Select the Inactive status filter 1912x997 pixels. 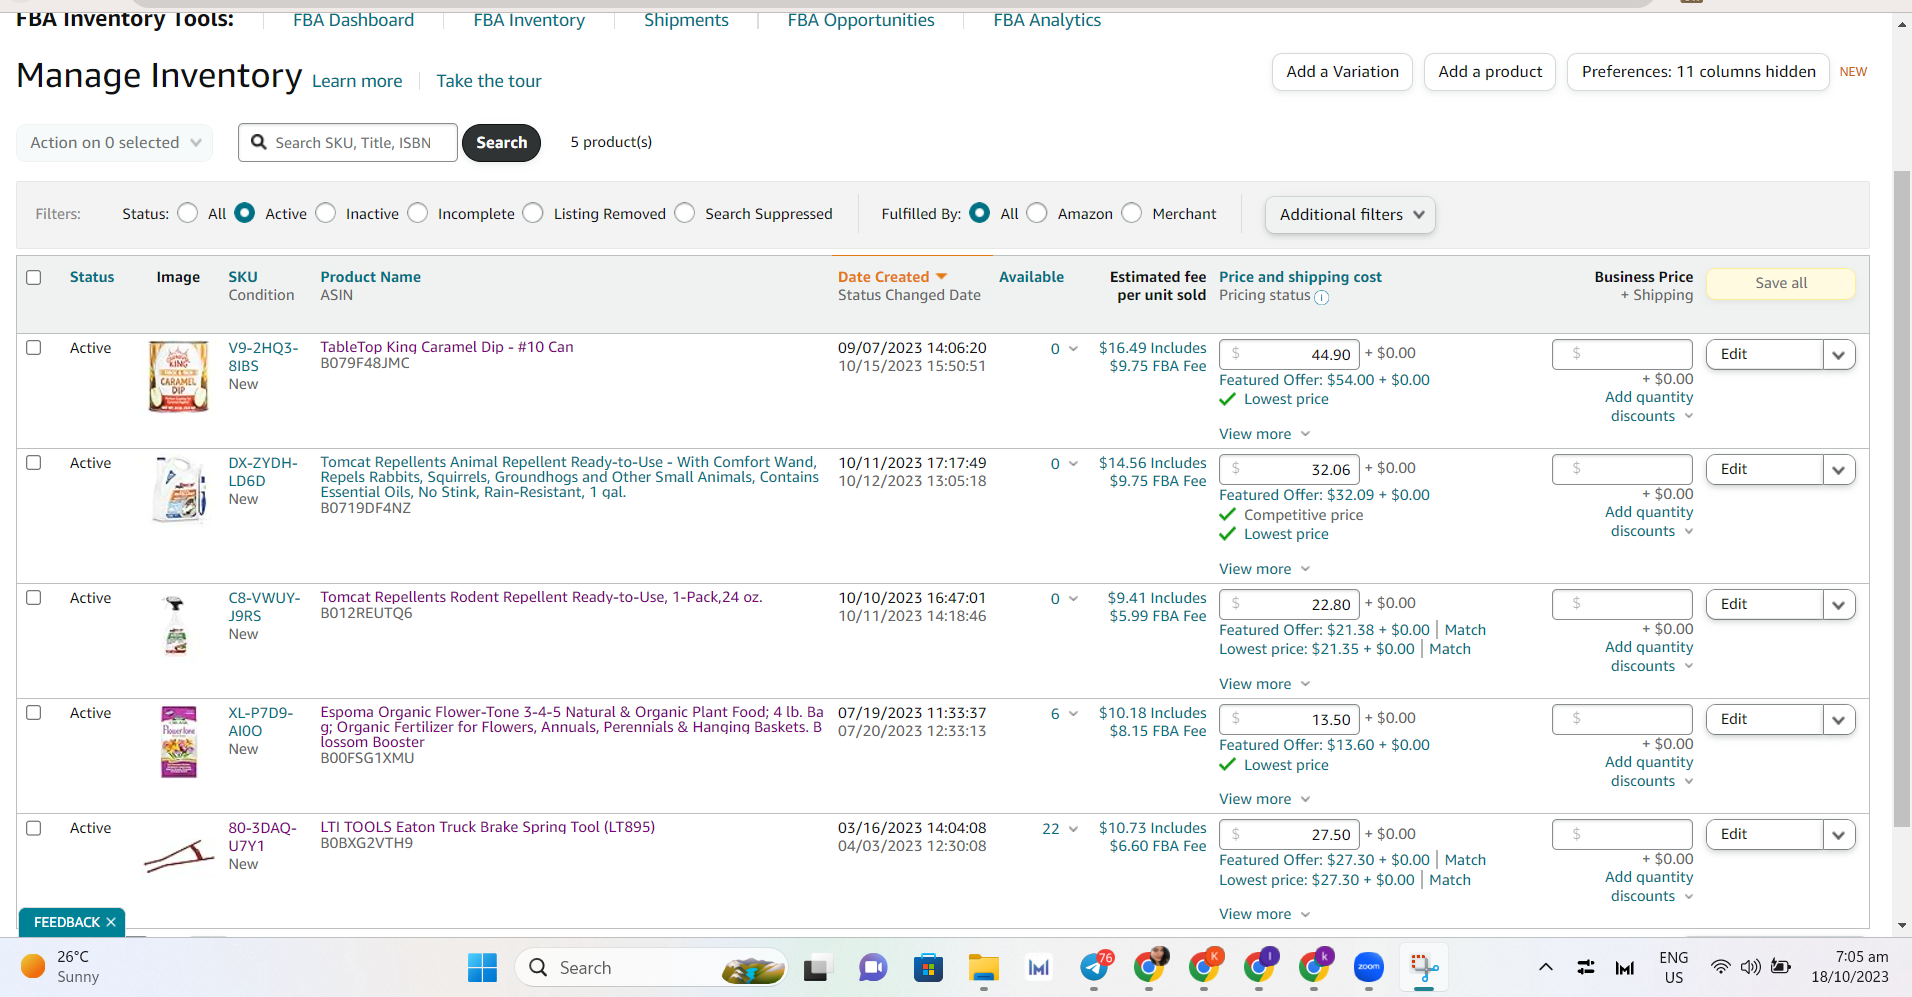pyautogui.click(x=325, y=213)
